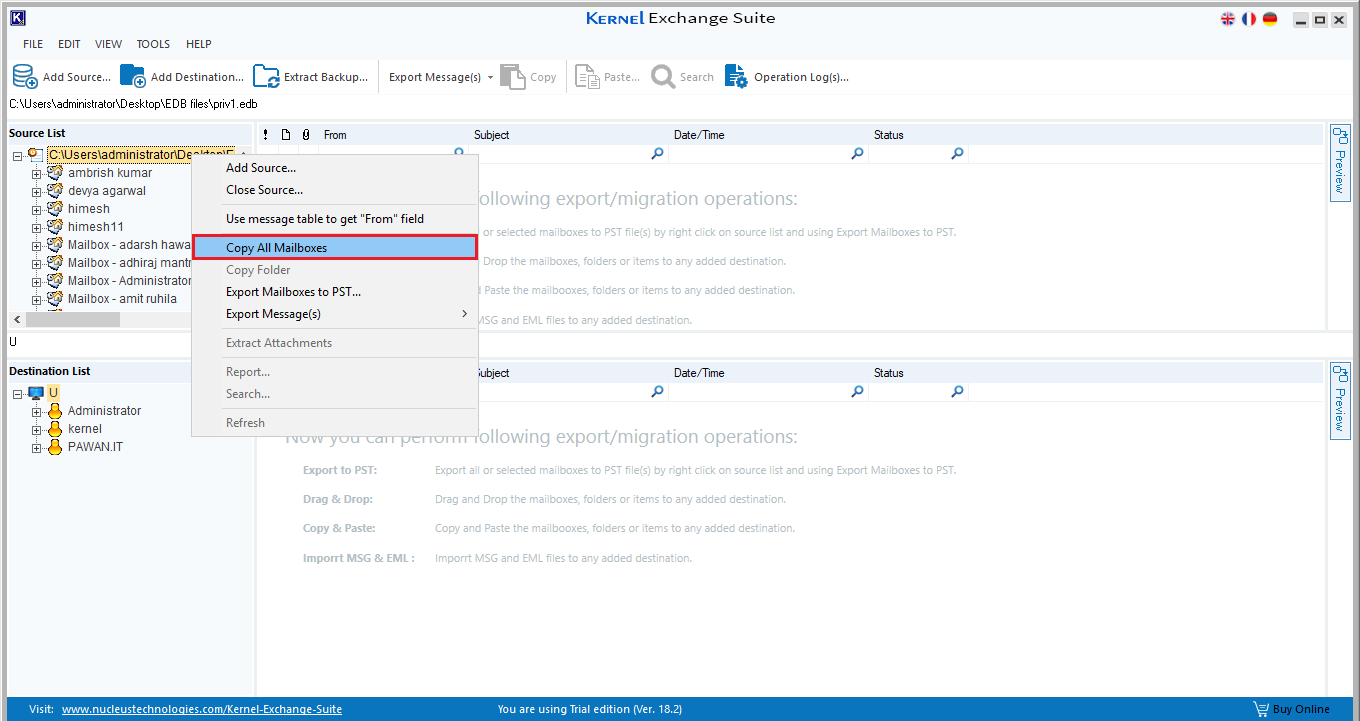Select the himesh11 mailbox row
The width and height of the screenshot is (1360, 721).
tap(95, 227)
